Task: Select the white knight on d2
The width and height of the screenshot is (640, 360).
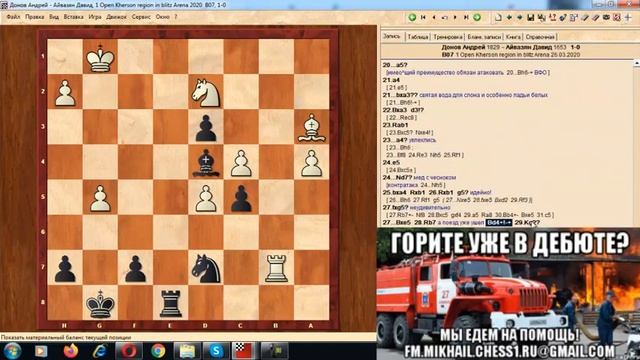Action: coord(206,92)
